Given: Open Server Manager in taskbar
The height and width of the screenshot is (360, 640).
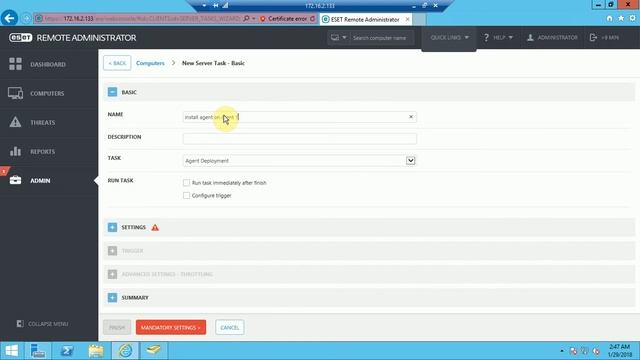Looking at the screenshot, I should click(x=38, y=351).
